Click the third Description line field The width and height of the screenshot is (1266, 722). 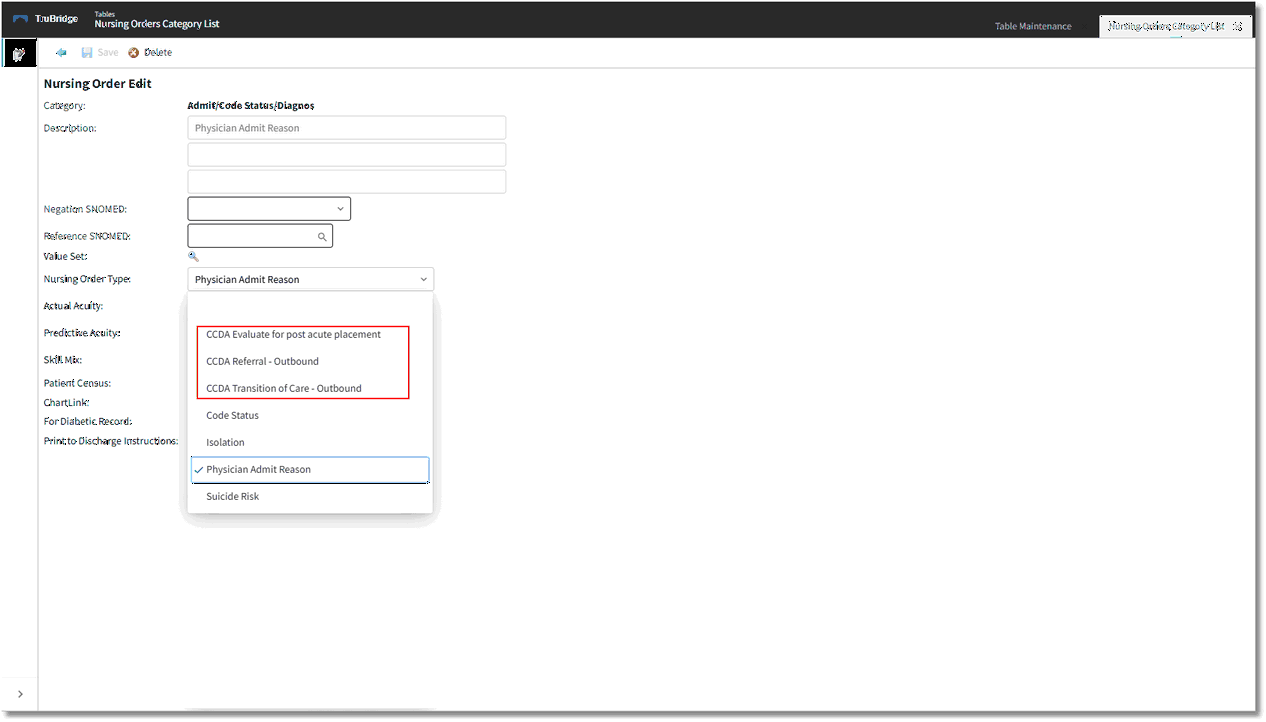click(347, 182)
